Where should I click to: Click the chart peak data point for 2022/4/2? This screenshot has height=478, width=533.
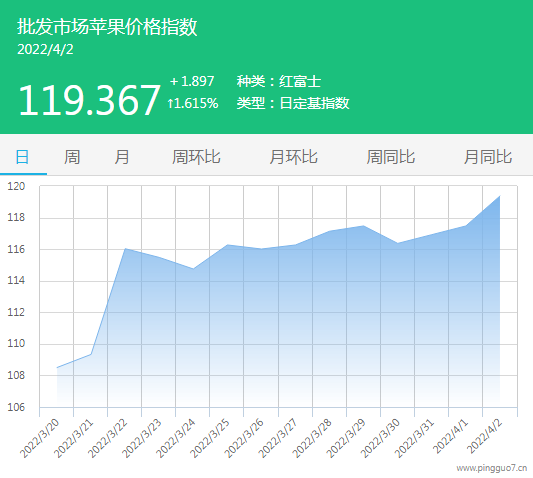pos(500,195)
